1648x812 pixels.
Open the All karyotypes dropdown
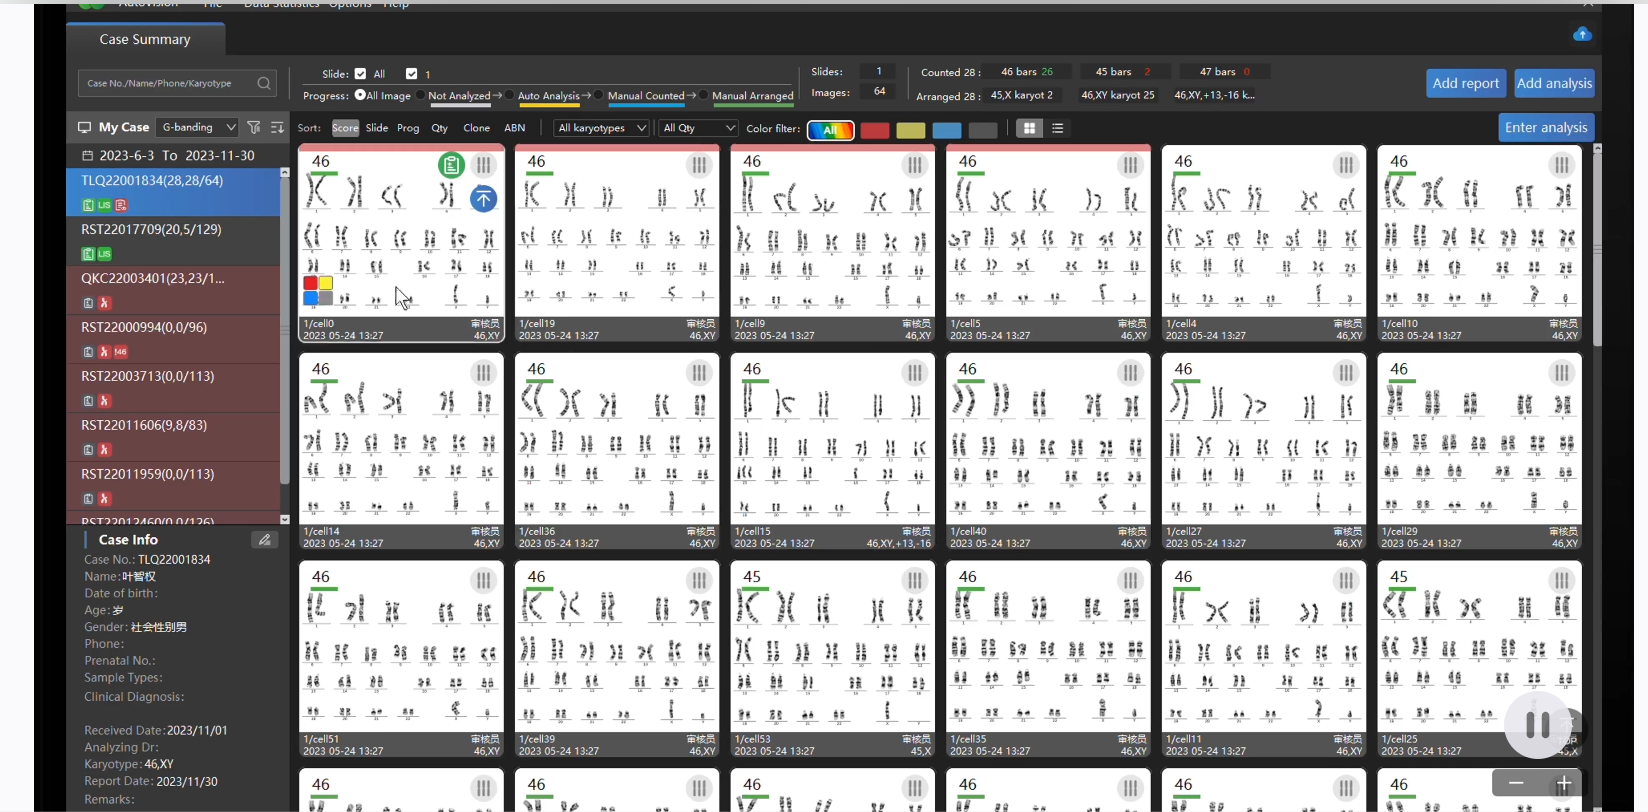coord(602,128)
